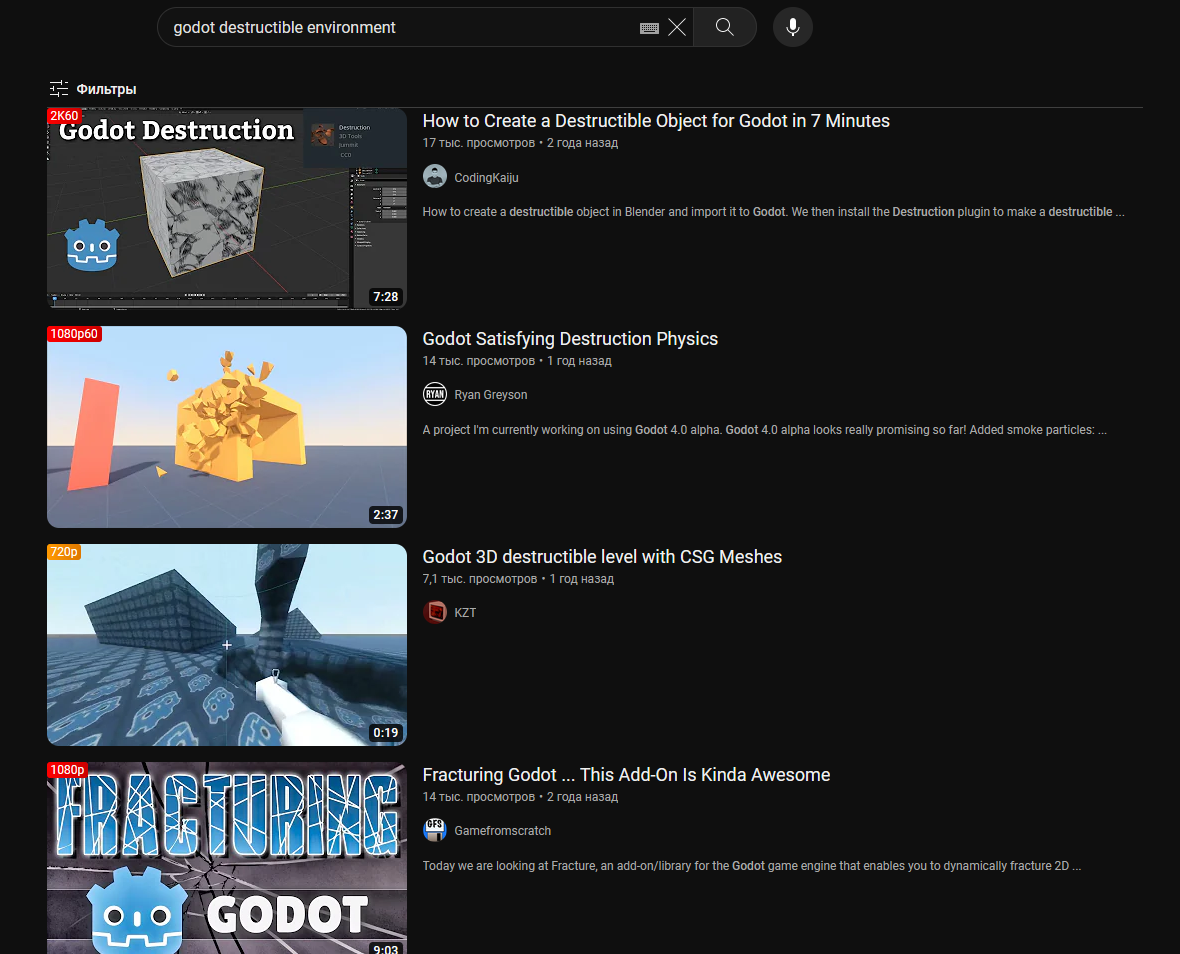
Task: Click the 0:19 duration label
Action: (385, 733)
